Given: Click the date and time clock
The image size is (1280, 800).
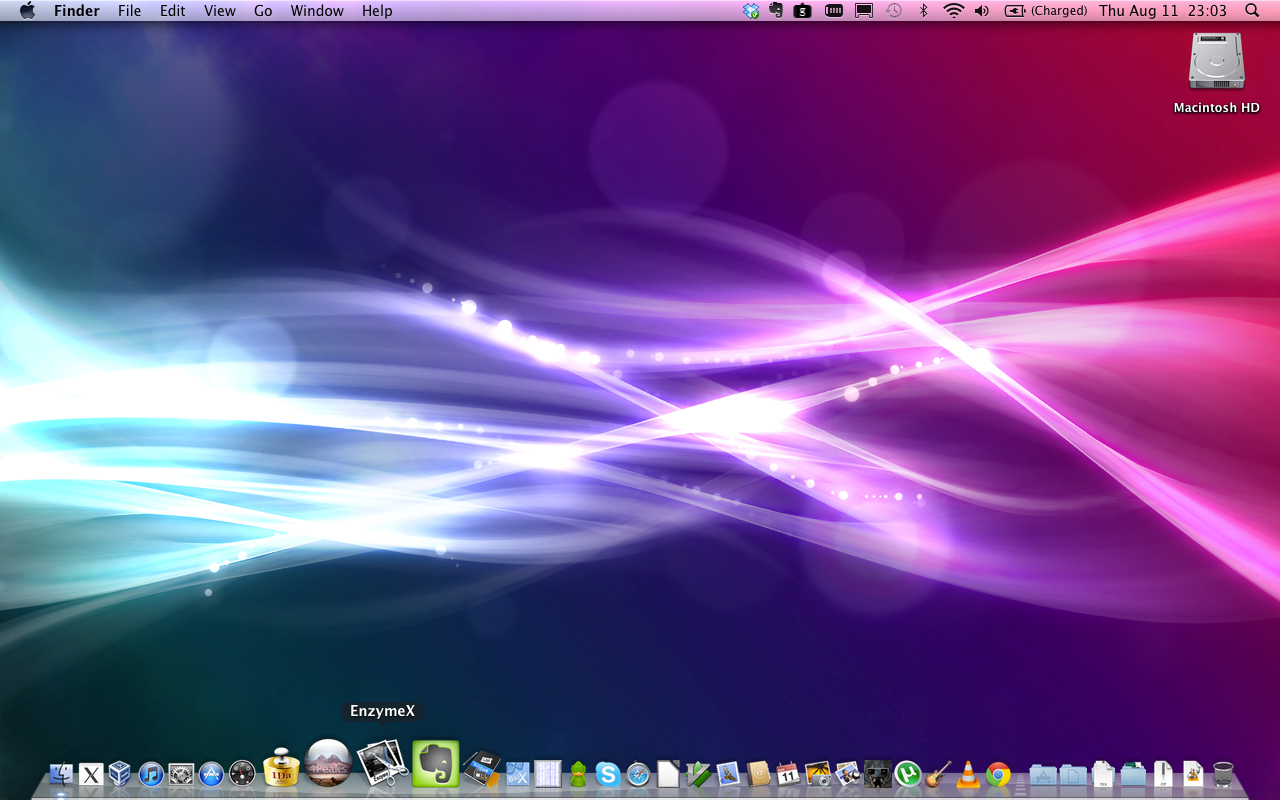Looking at the screenshot, I should [1162, 11].
